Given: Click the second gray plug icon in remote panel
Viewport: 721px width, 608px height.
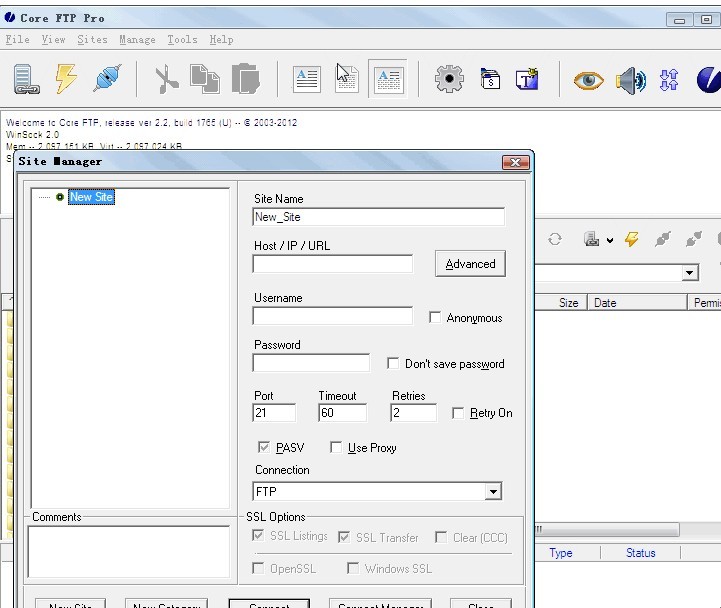Looking at the screenshot, I should coord(693,239).
